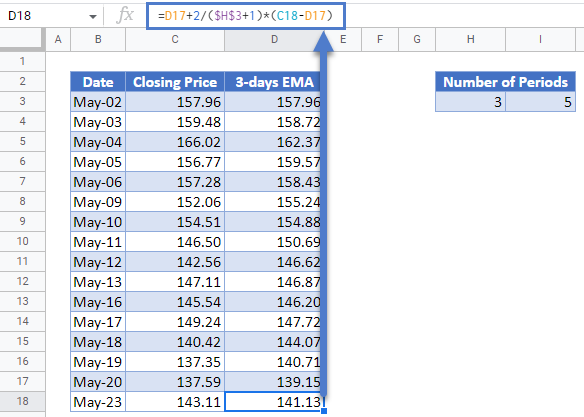This screenshot has width=584, height=417.
Task: Select the May-19 date cell
Action: (98, 362)
